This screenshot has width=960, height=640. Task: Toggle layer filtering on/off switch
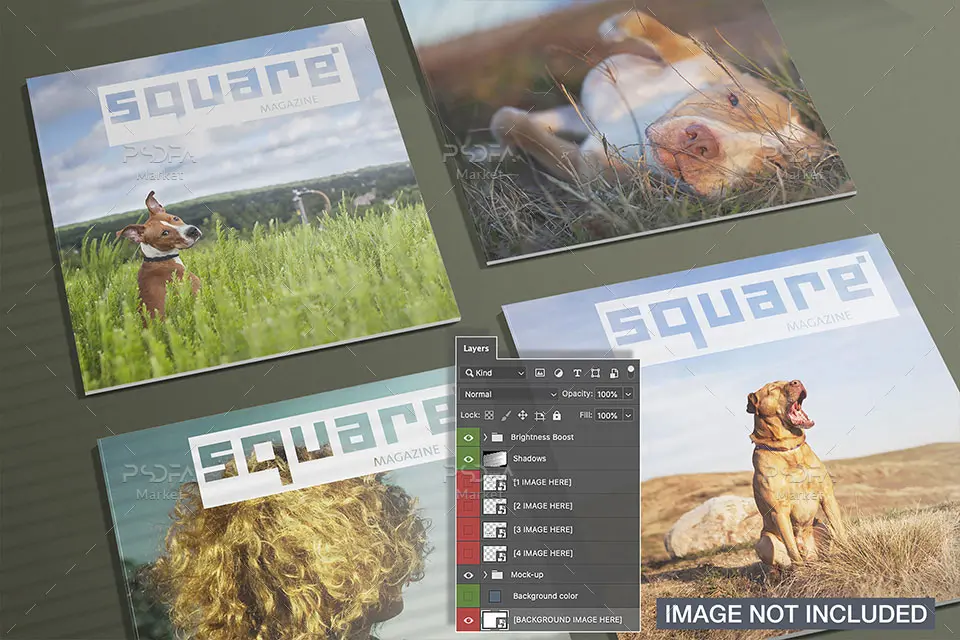click(631, 371)
